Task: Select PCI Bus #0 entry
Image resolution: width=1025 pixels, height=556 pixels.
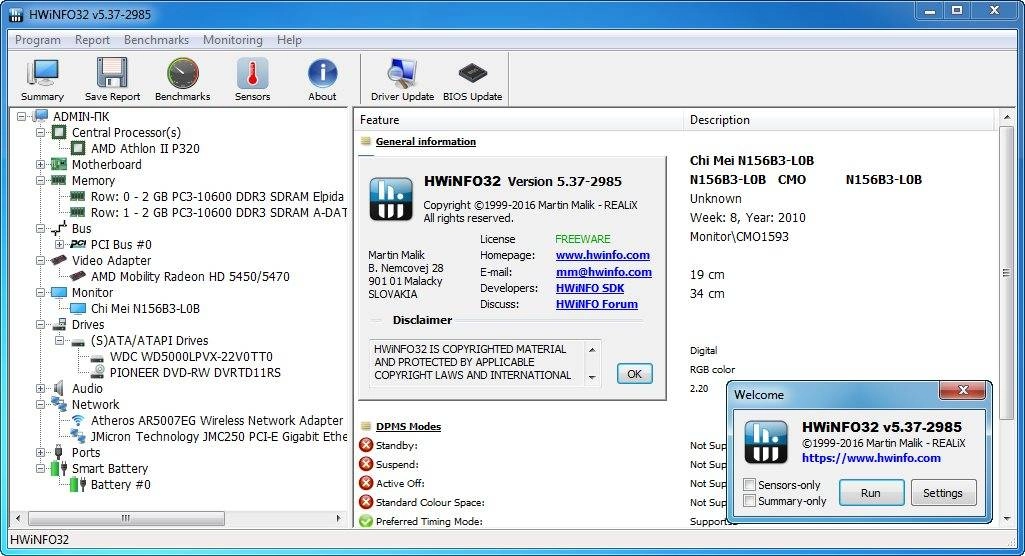Action: [x=121, y=244]
